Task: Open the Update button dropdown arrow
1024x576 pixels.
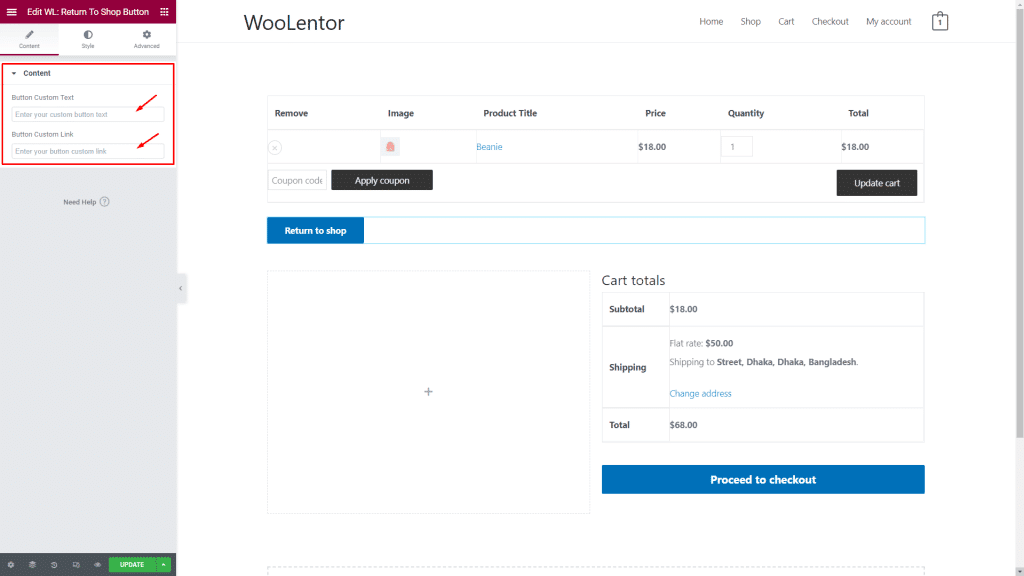Action: click(x=163, y=564)
